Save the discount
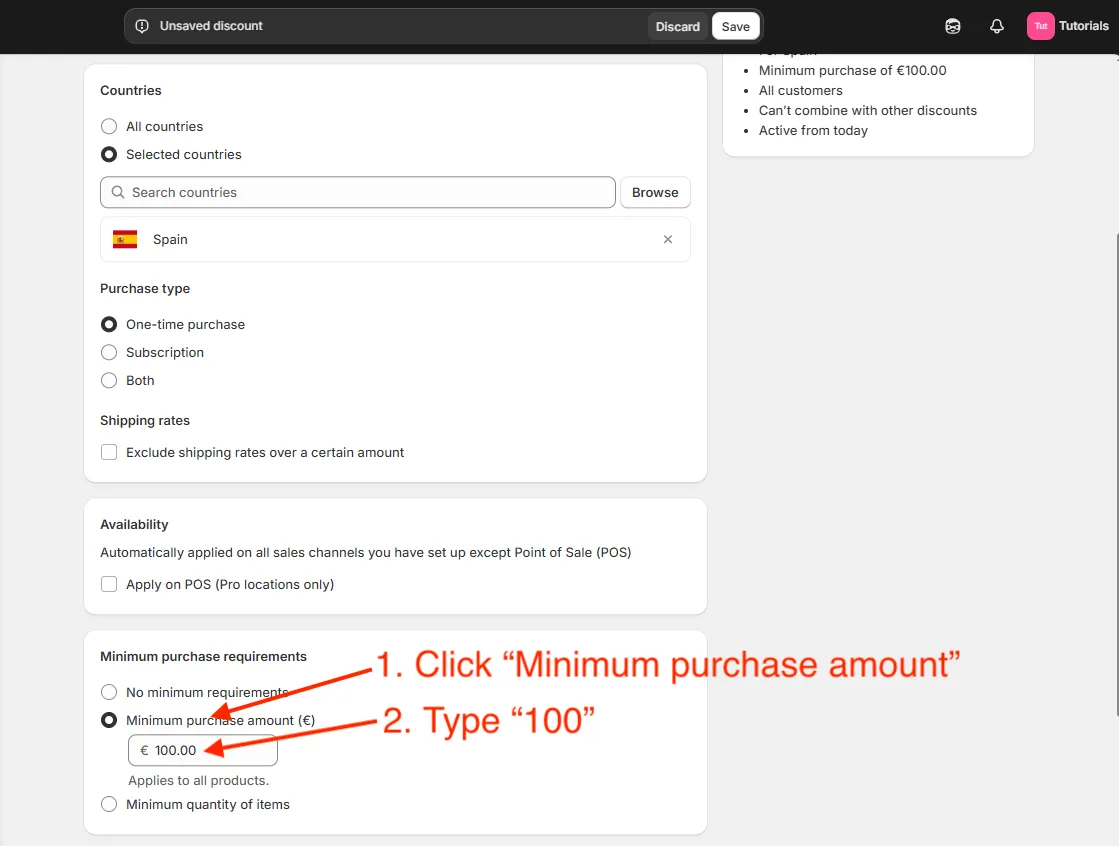The height and width of the screenshot is (846, 1119). [735, 26]
